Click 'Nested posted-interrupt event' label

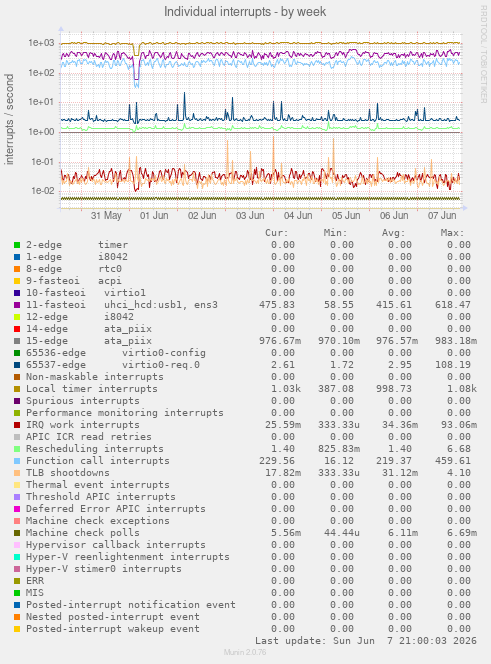coord(113,617)
